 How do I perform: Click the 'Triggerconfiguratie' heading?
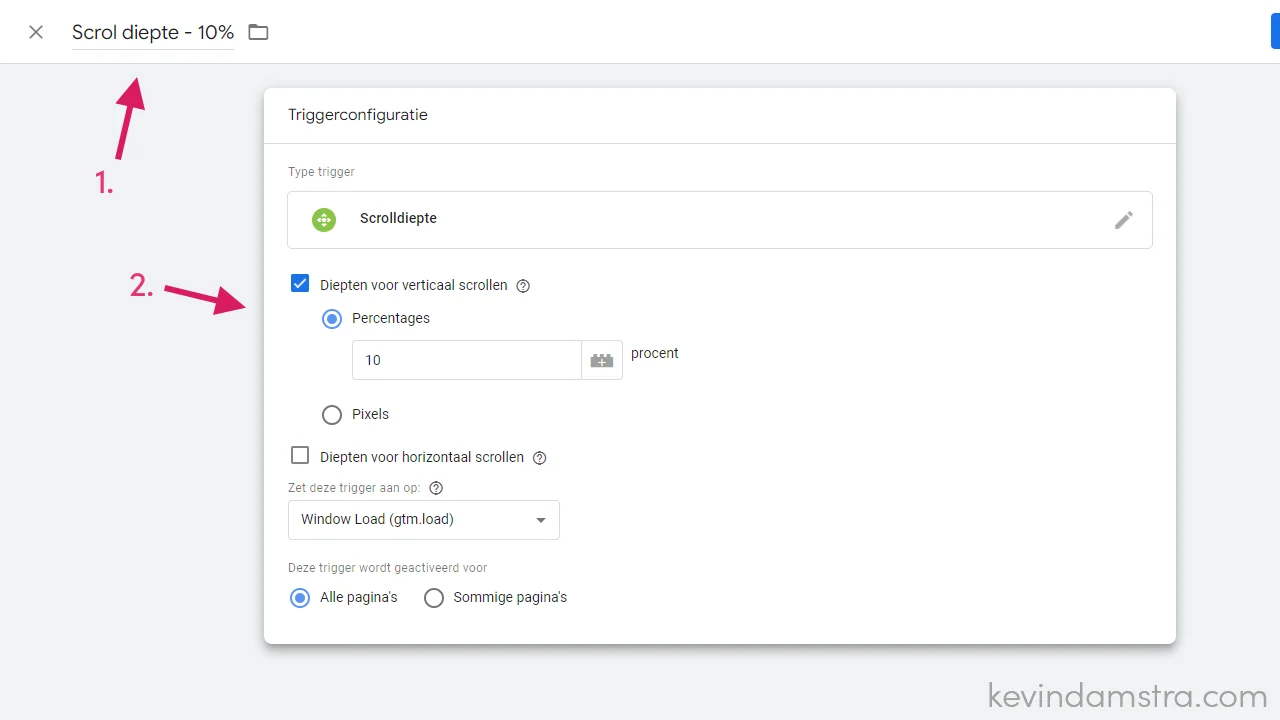(x=358, y=115)
